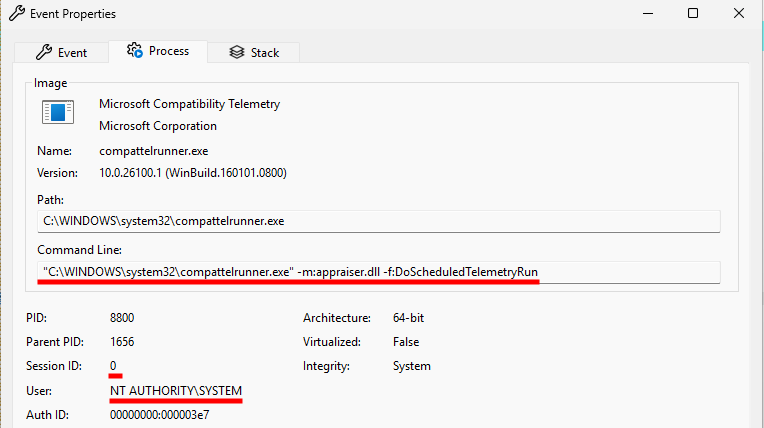Viewport: 764px width, 428px height.
Task: Click the gear icon on the Process tab
Action: coord(134,50)
